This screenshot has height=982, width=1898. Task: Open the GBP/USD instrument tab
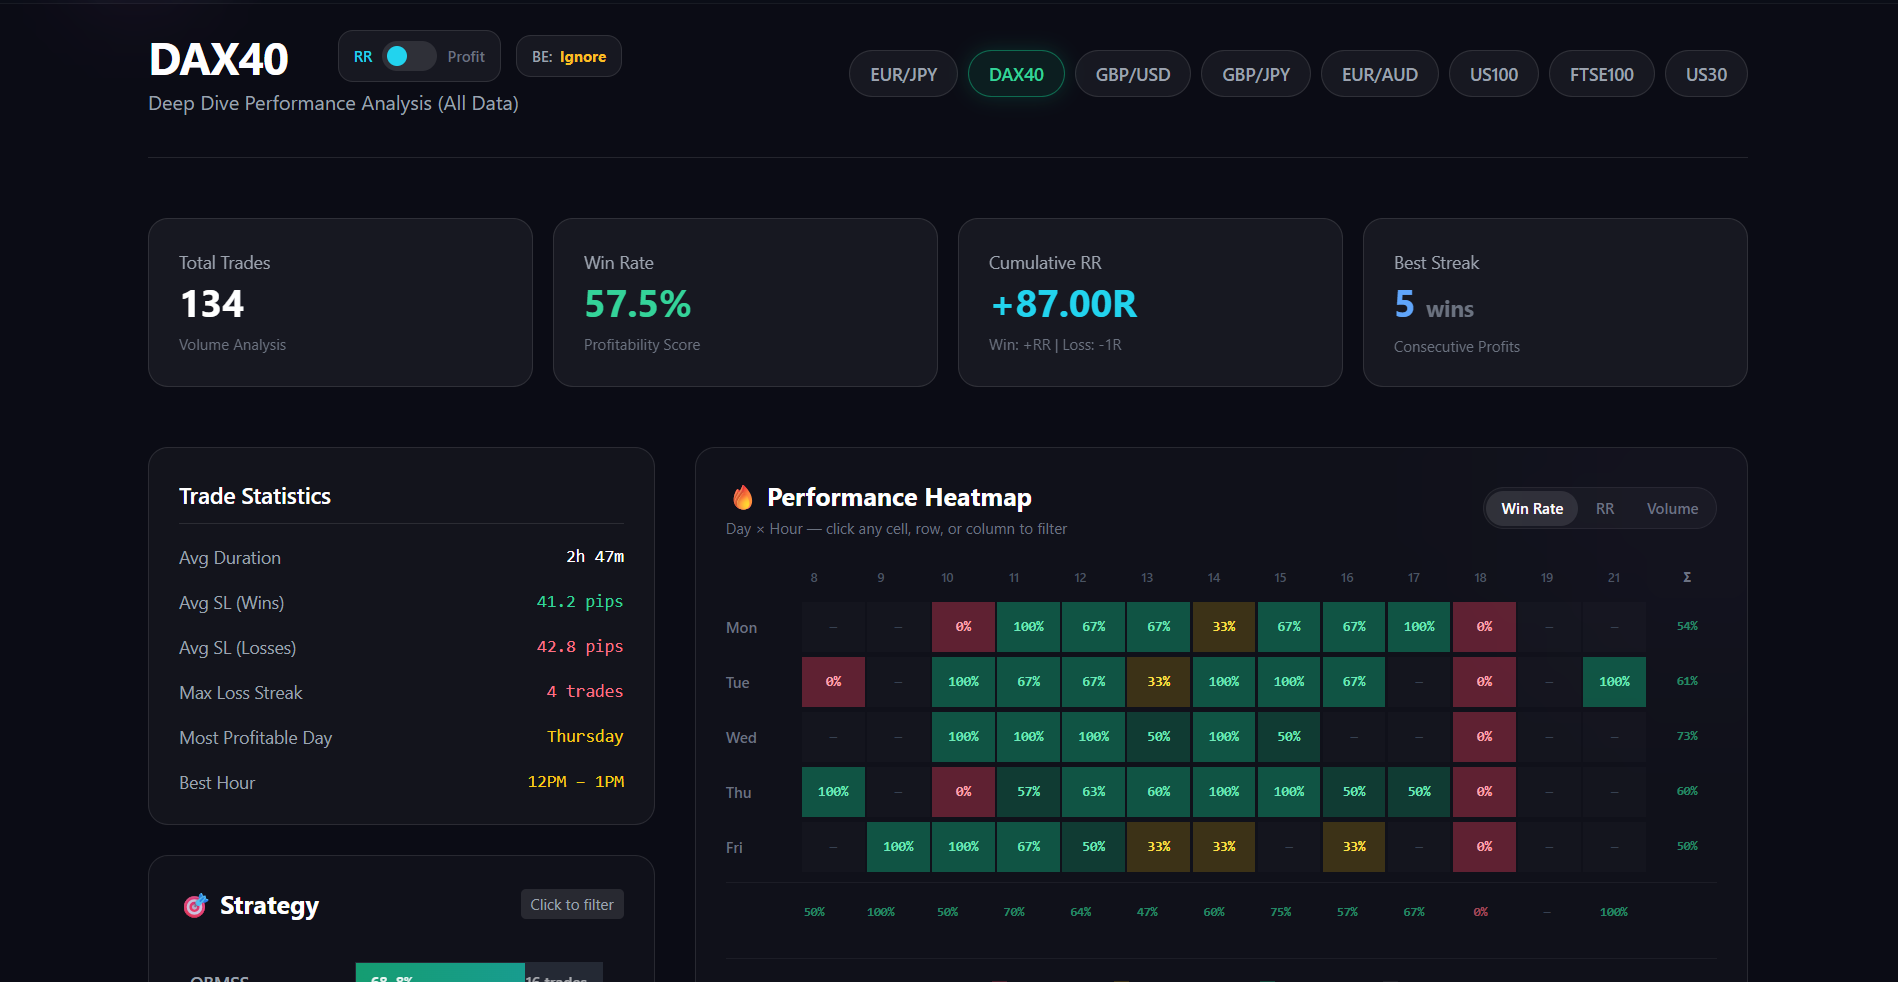[1132, 74]
